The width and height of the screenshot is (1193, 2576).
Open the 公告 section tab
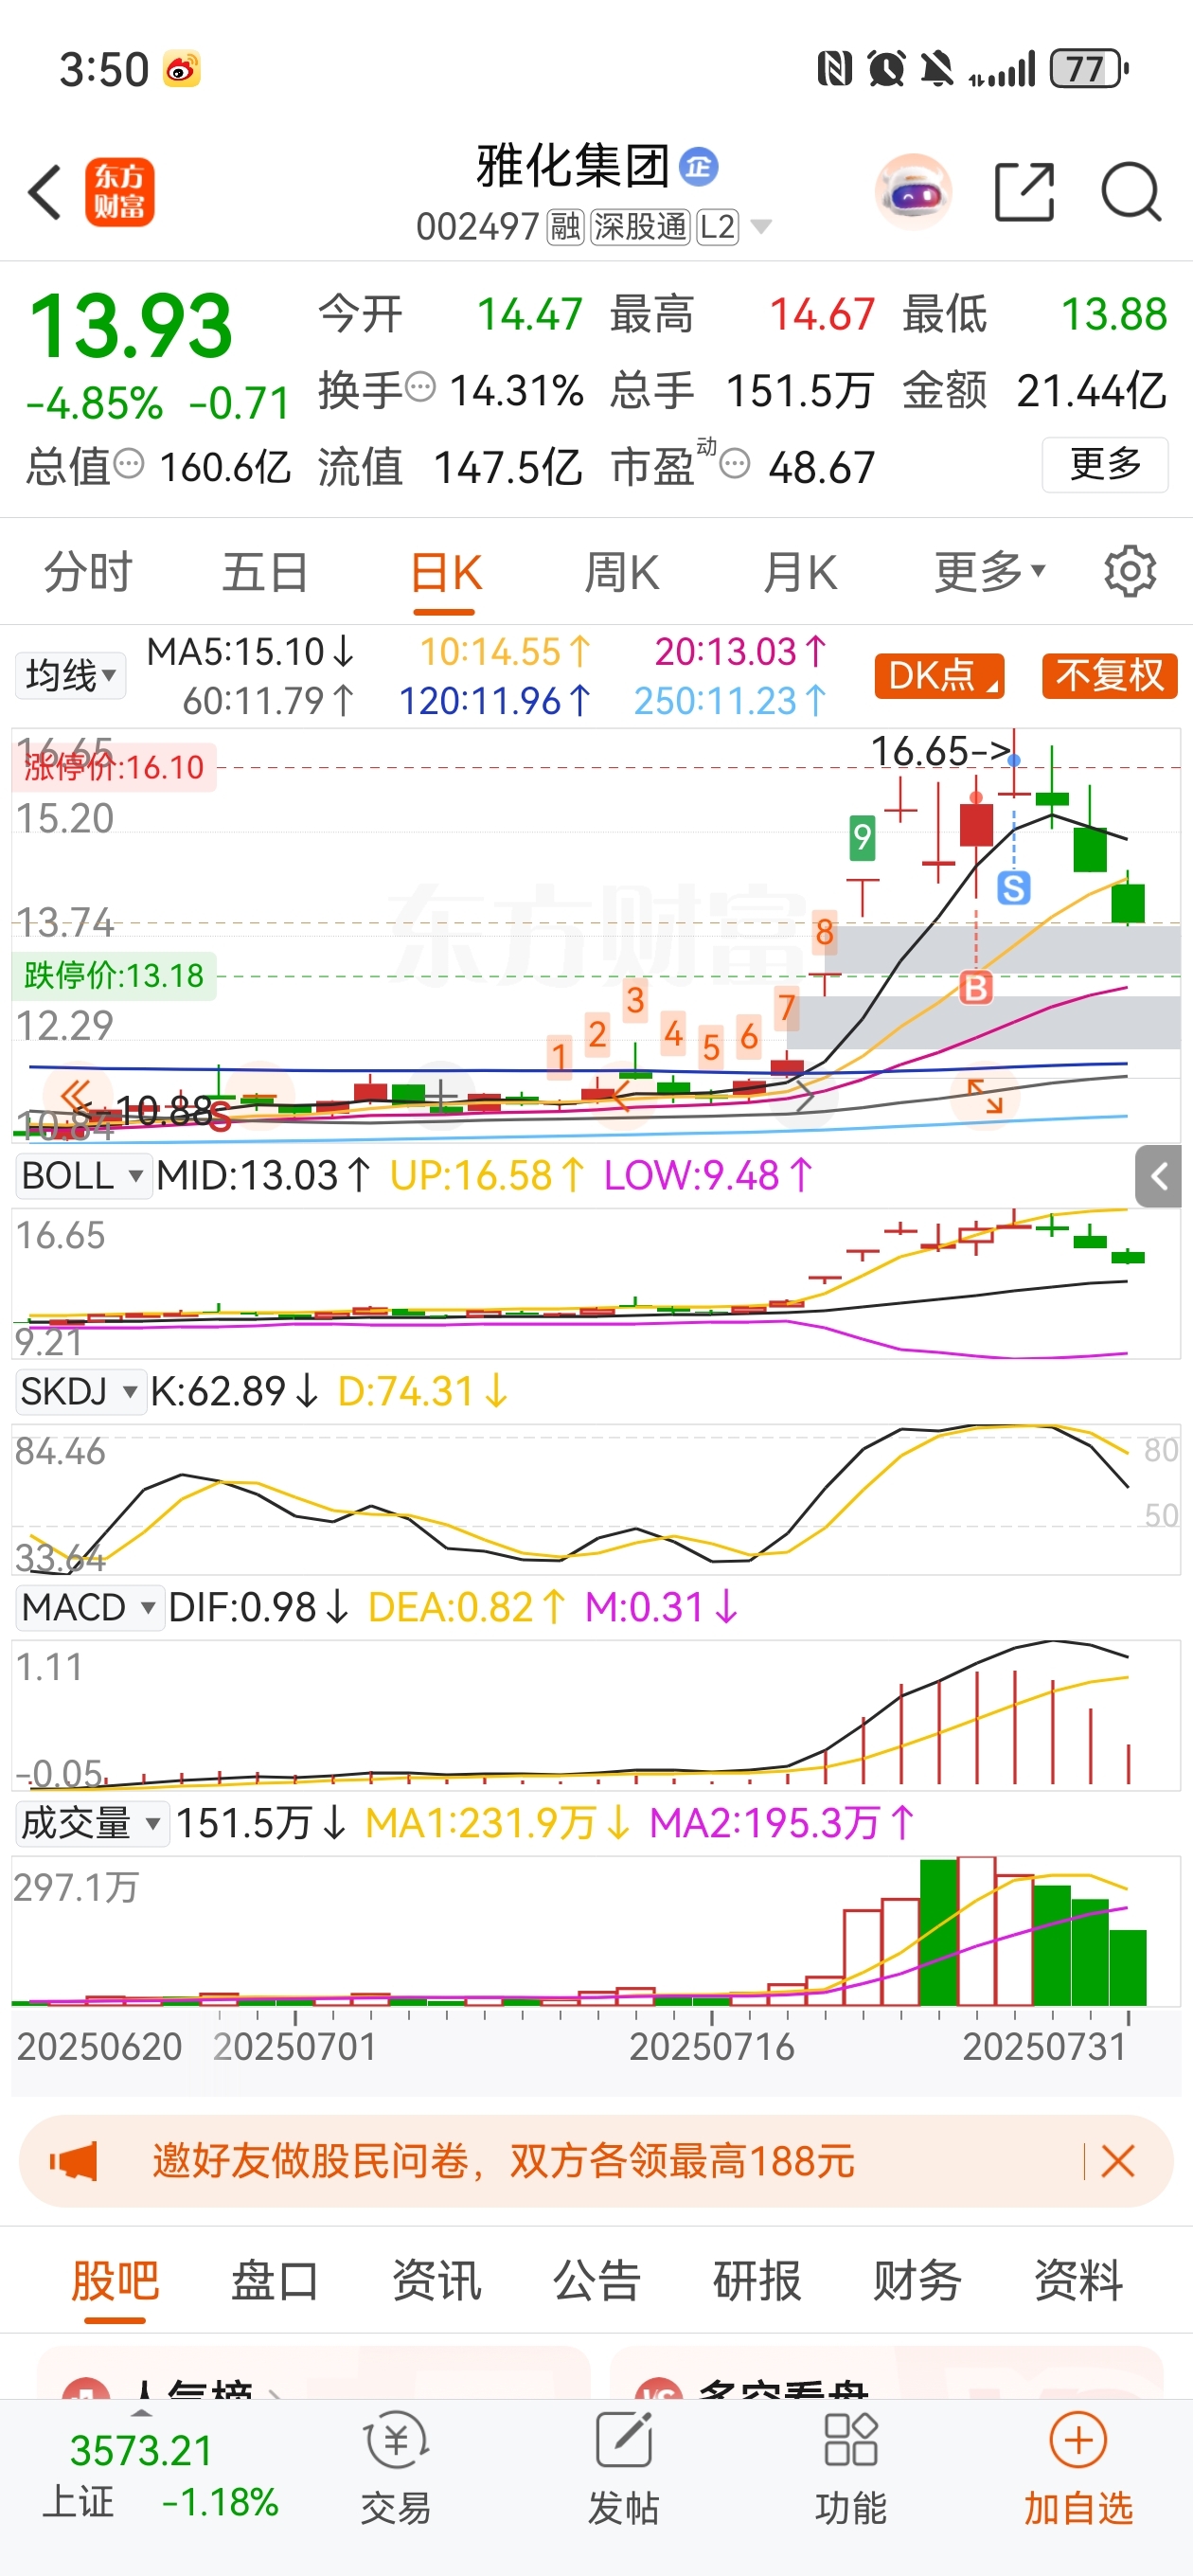coord(597,2281)
